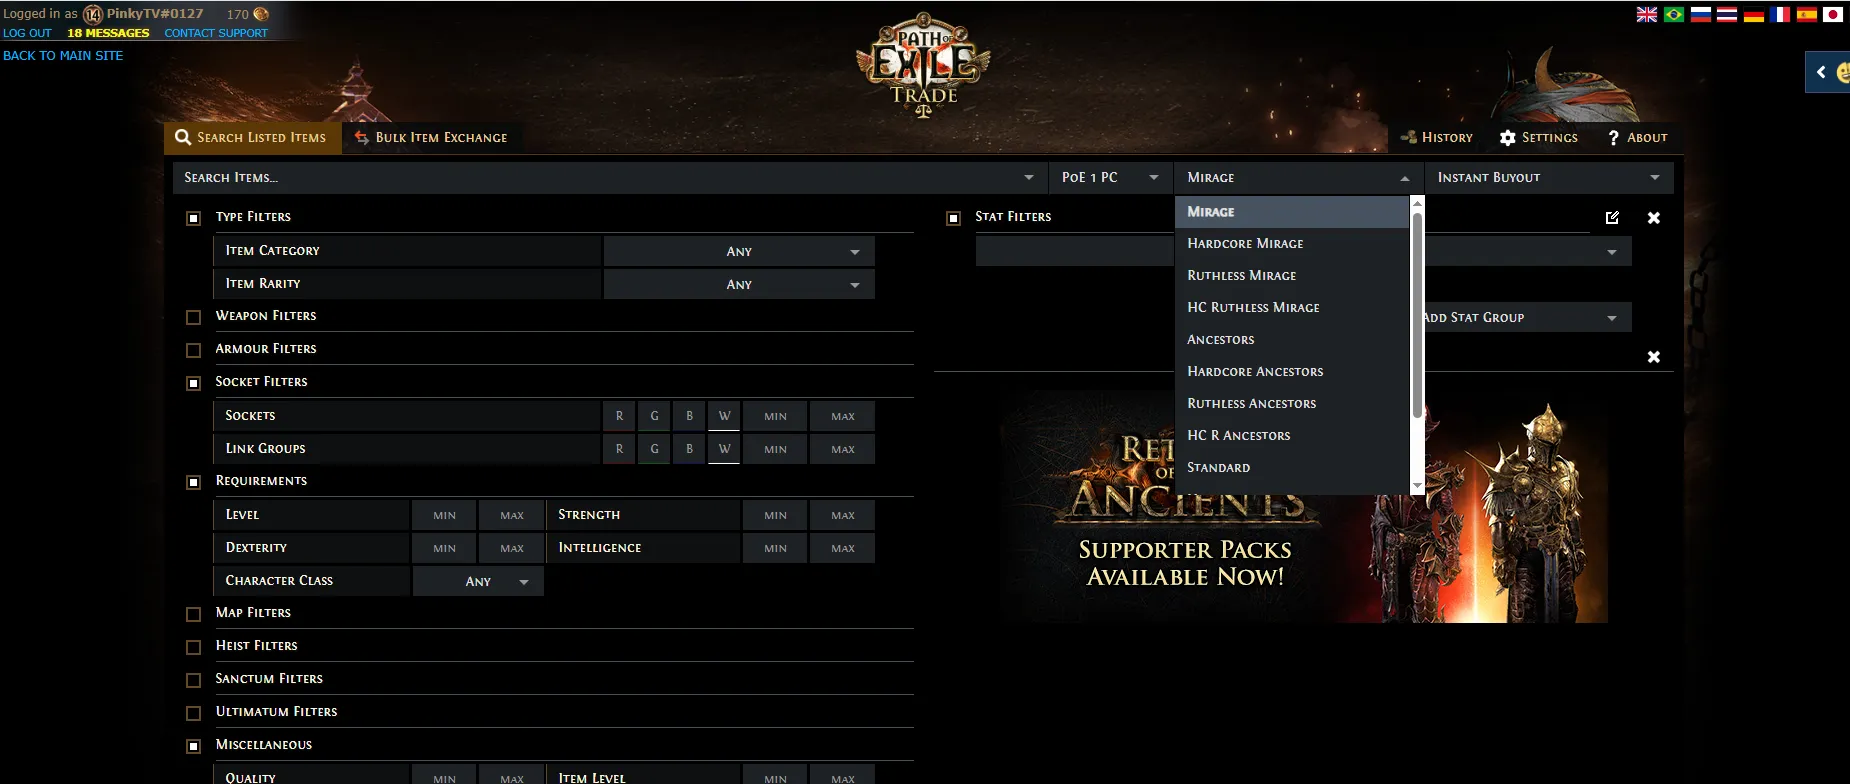Go Back to Main Site
This screenshot has height=784, width=1850.
(x=63, y=55)
